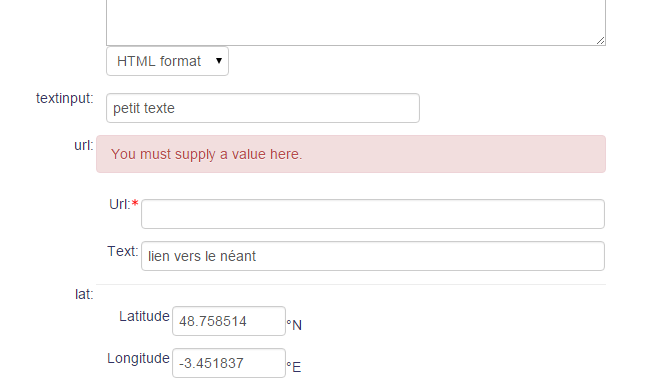
Task: Open the HTML format combo box
Action: [x=168, y=61]
